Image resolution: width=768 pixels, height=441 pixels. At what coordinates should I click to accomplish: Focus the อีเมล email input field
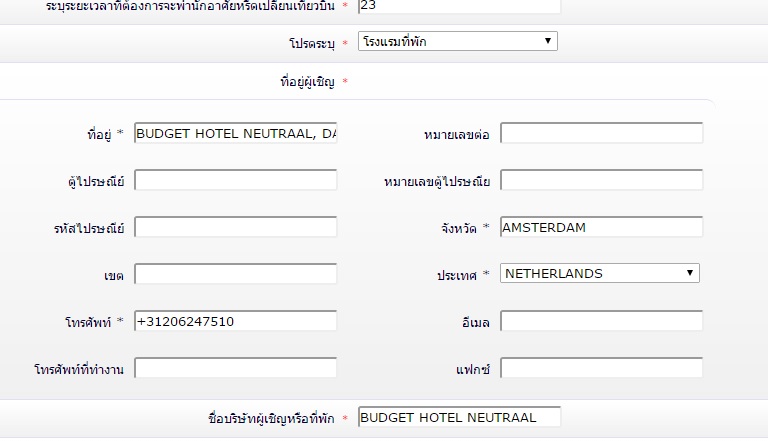601,321
